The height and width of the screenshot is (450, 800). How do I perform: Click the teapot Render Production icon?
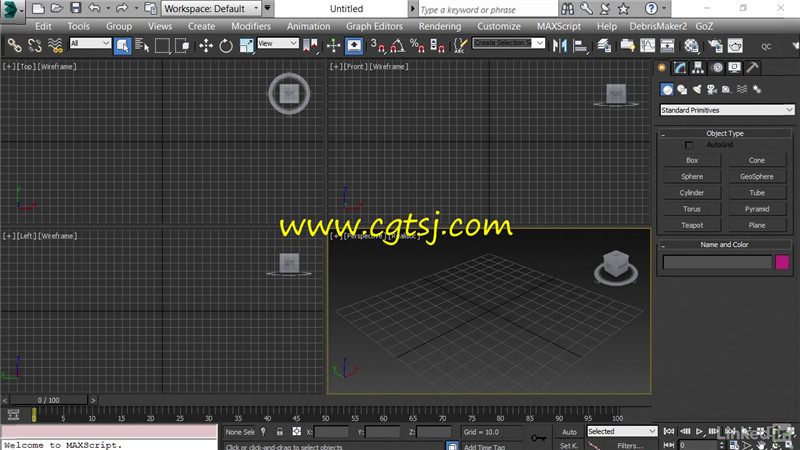[x=735, y=46]
